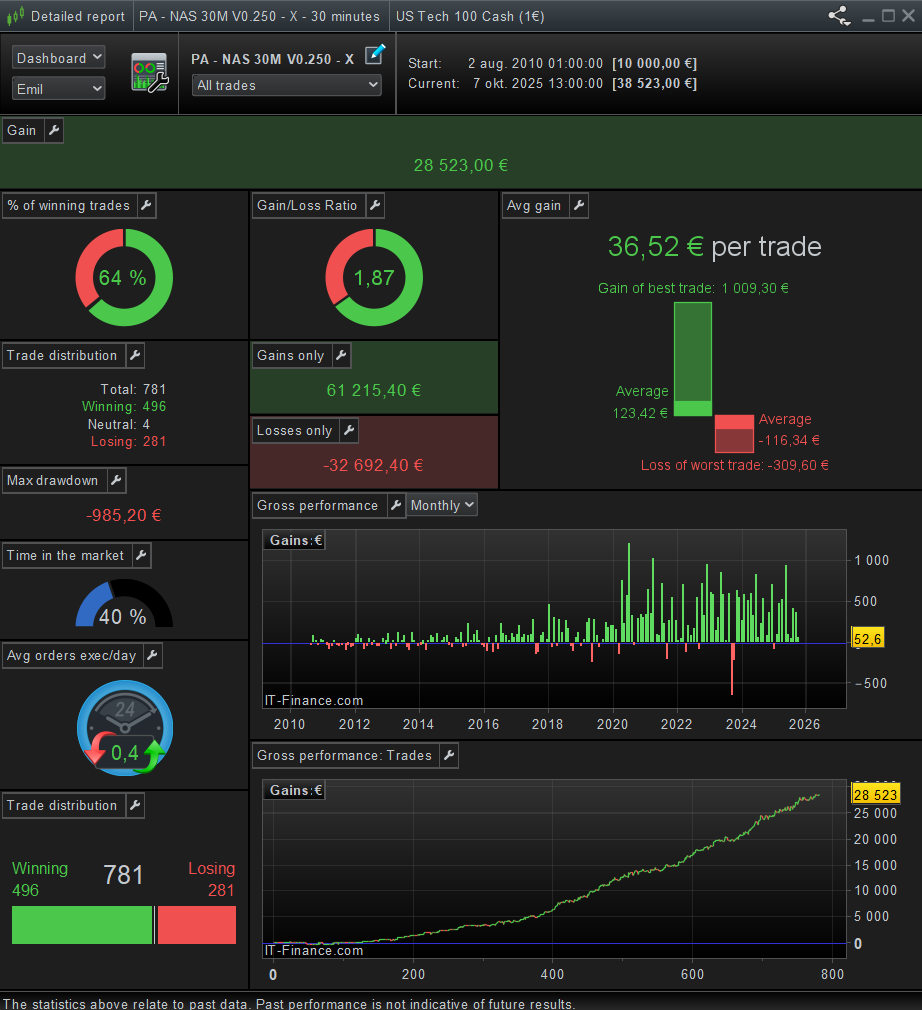Click the yellow 52,6 value label
922x1010 pixels.
pyautogui.click(x=866, y=639)
